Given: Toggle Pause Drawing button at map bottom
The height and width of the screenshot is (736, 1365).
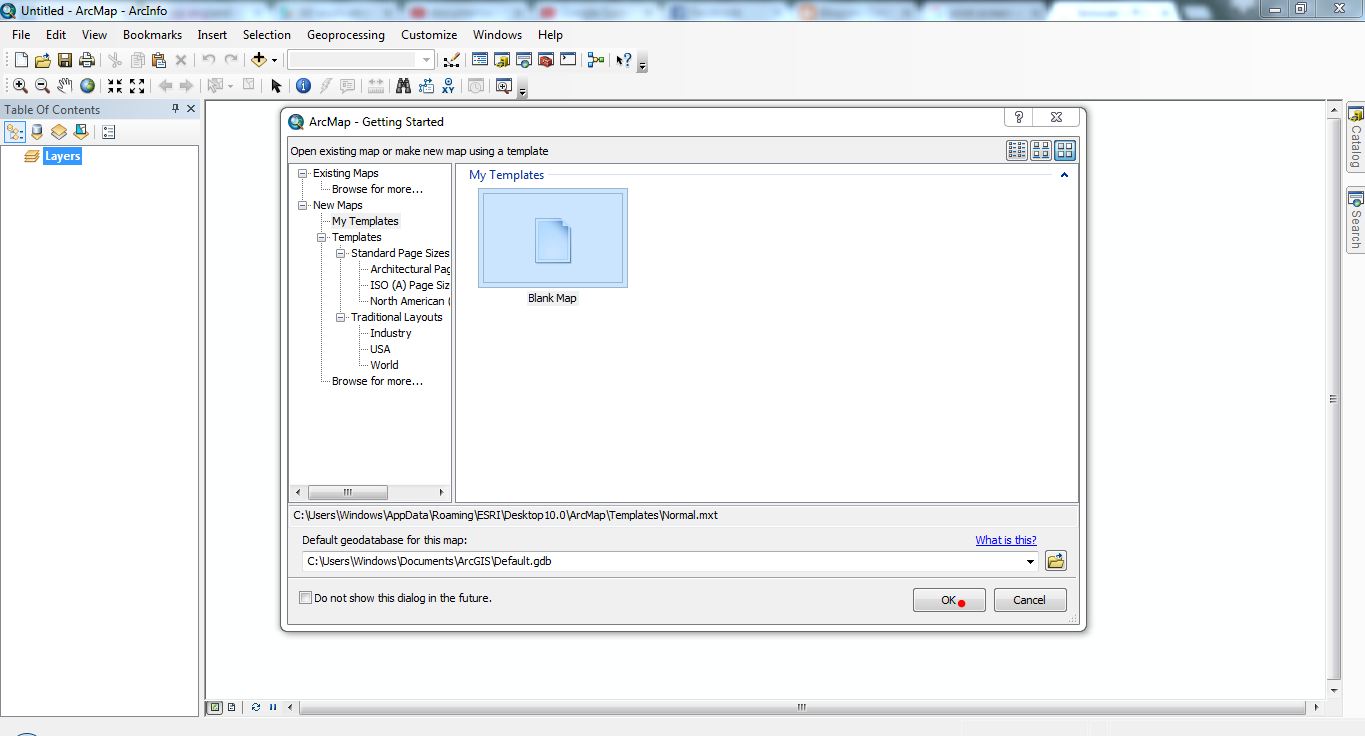Looking at the screenshot, I should (273, 707).
